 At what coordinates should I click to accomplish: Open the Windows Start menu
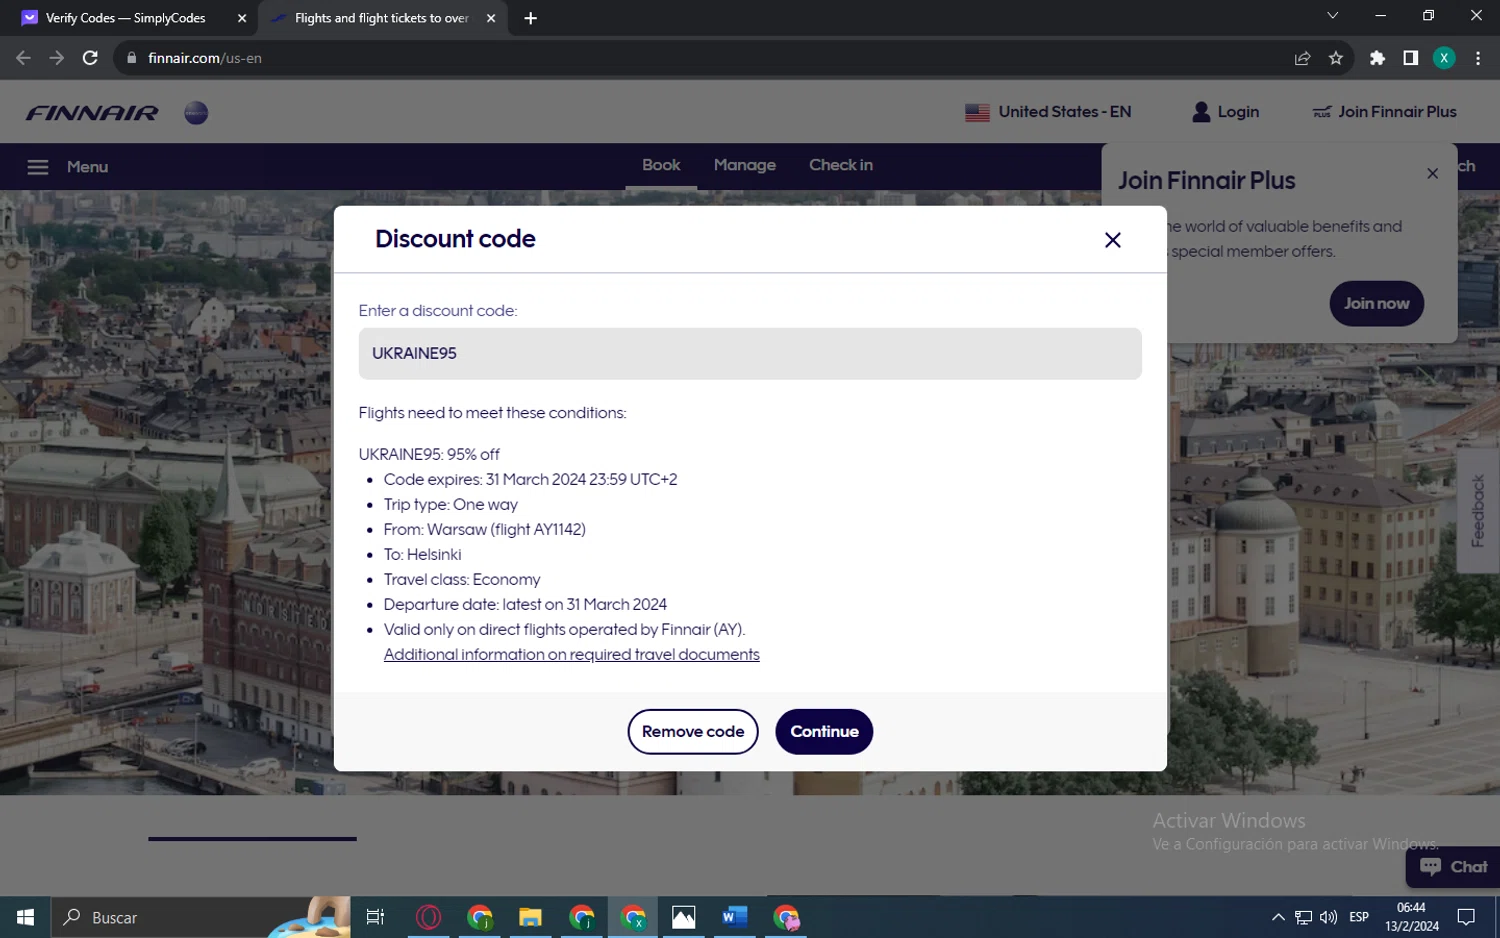(25, 917)
